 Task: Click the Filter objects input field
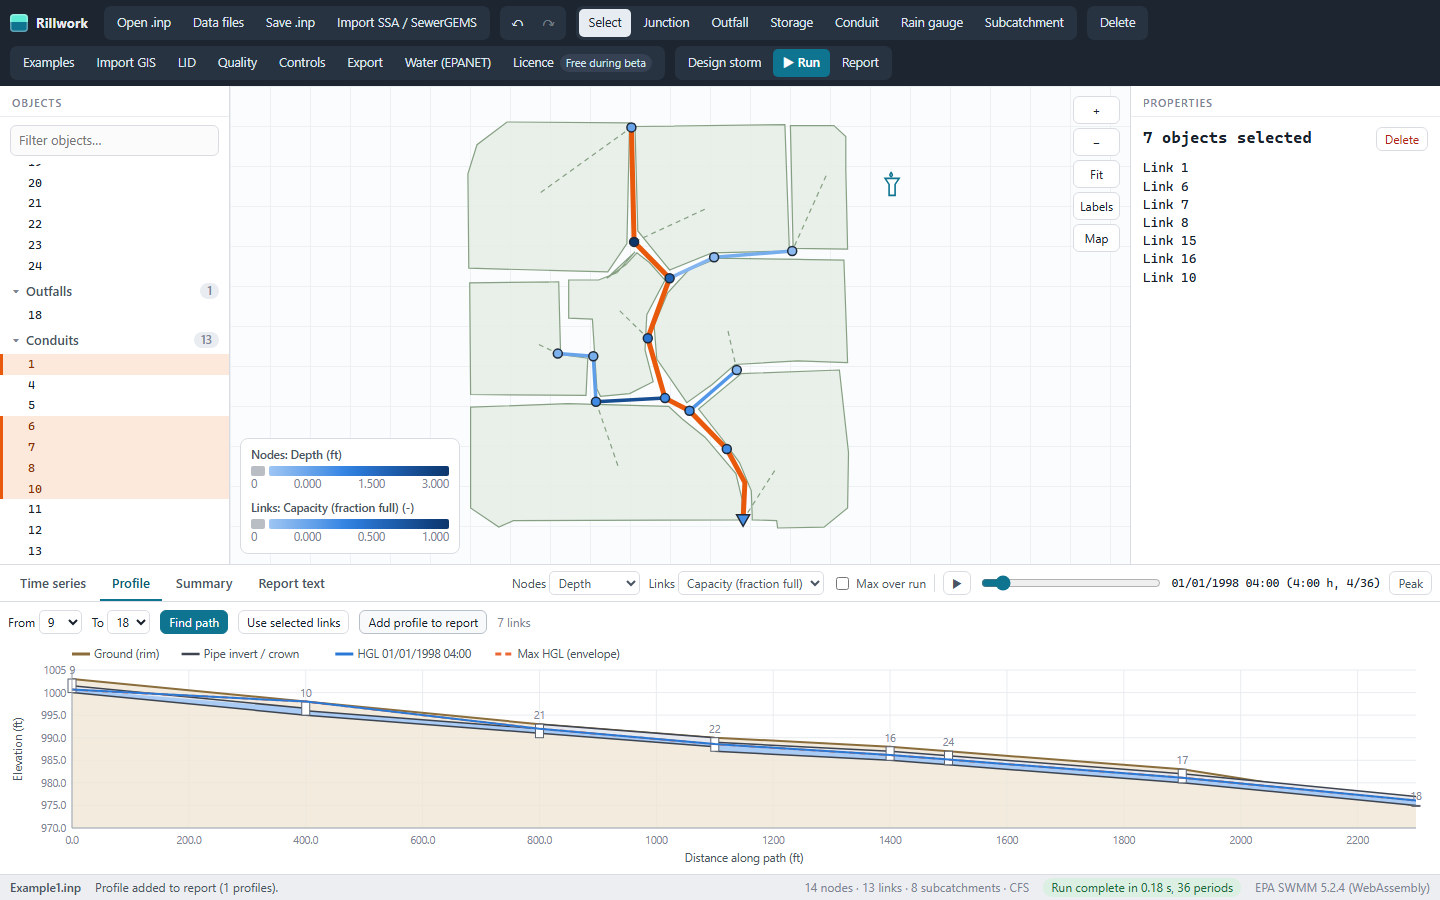coord(114,141)
